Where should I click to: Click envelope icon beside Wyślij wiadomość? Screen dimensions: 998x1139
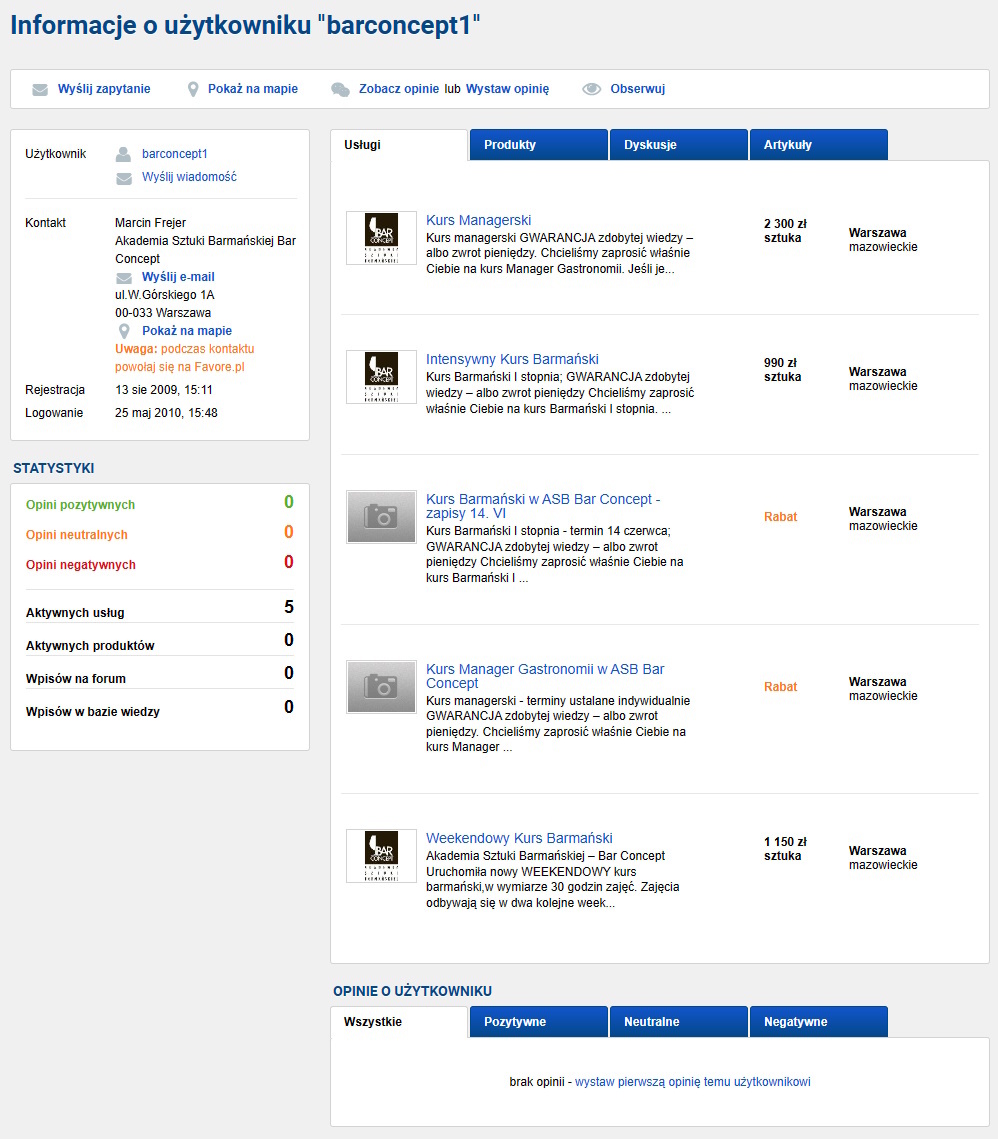point(124,178)
